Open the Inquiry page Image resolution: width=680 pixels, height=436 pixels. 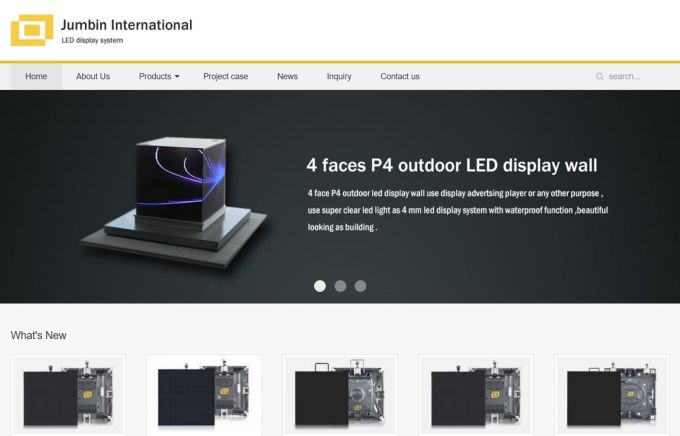(339, 77)
